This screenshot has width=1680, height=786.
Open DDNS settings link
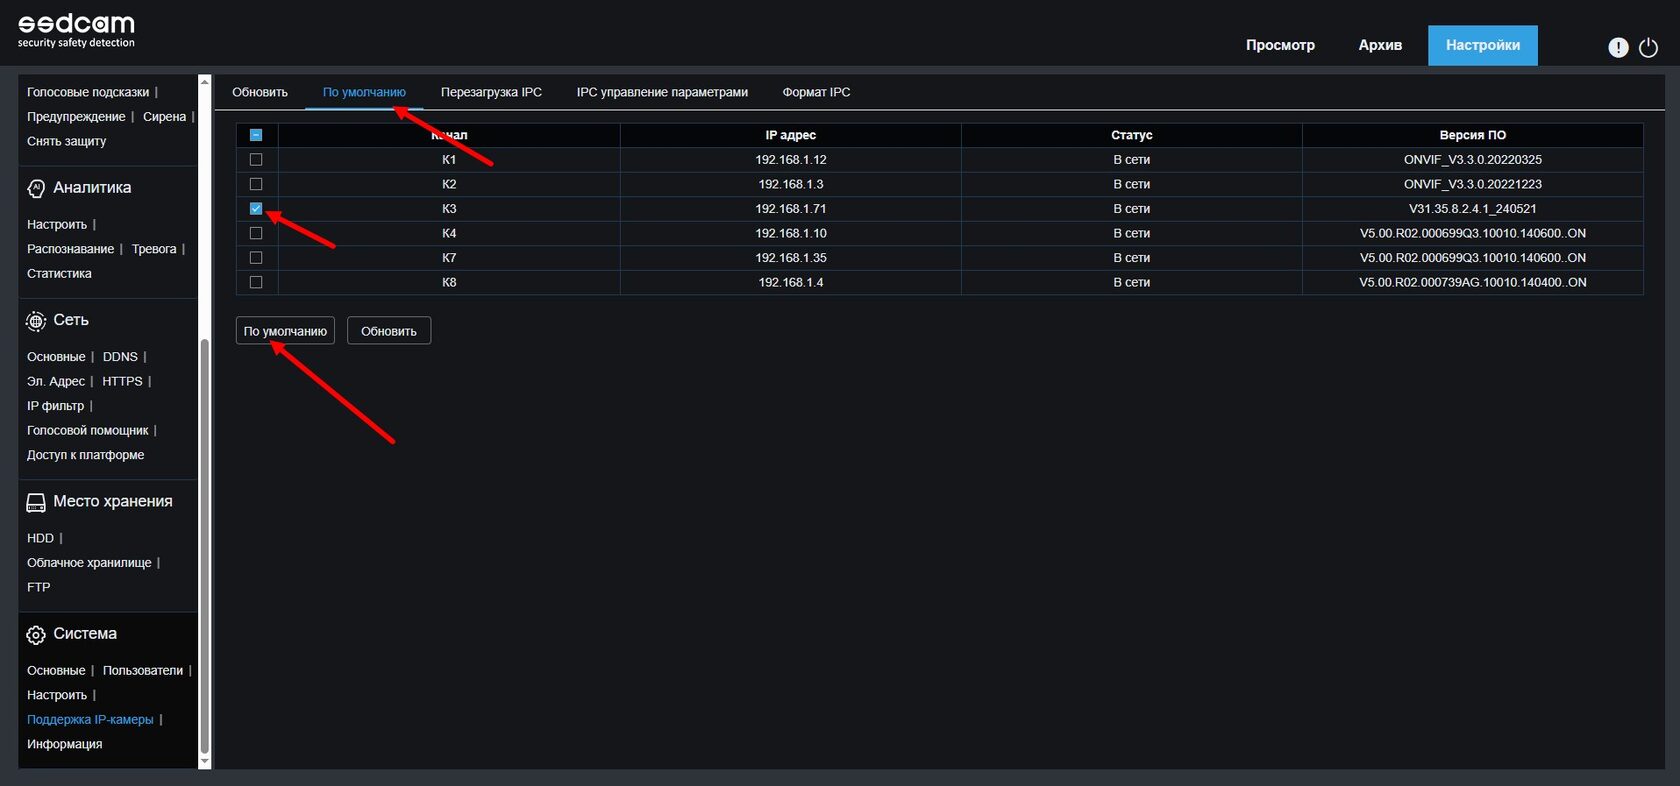pos(120,357)
